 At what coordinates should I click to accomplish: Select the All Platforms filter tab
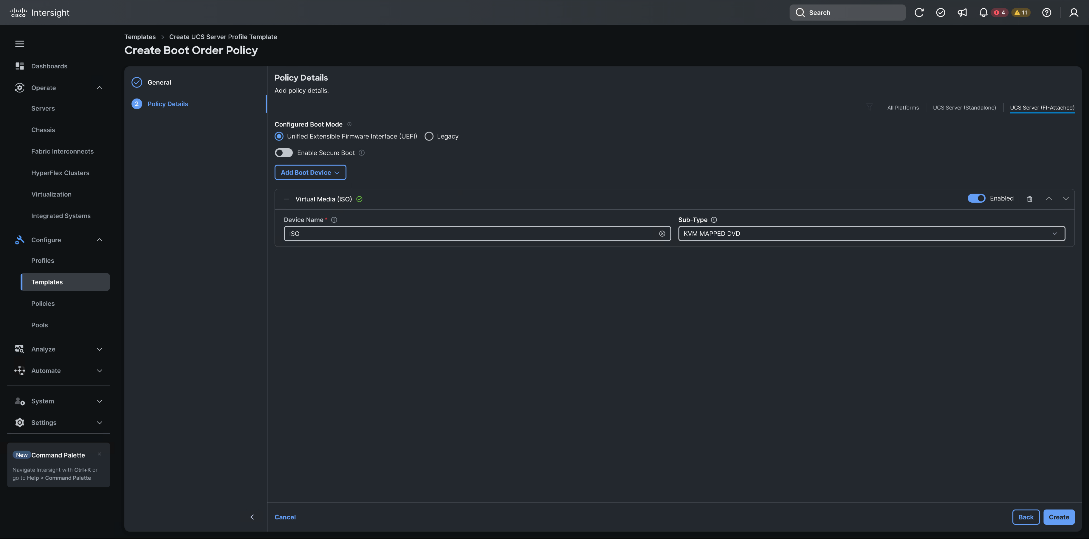pos(903,108)
